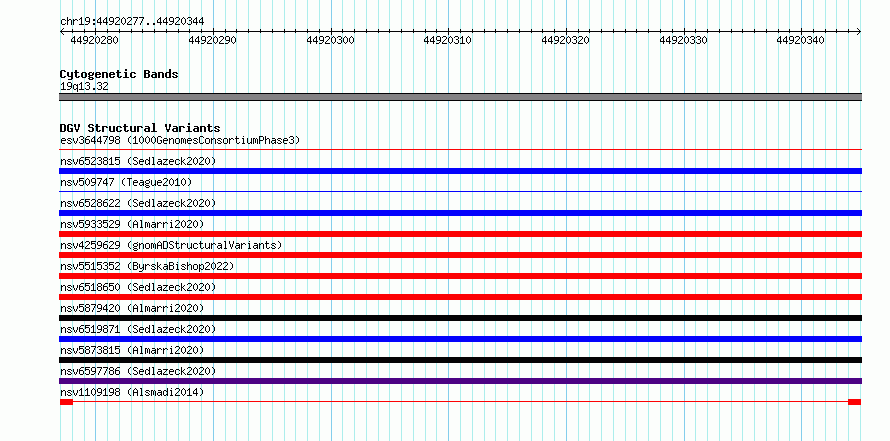Open nsv5515352 (ByrskaBishop2022) label
The height and width of the screenshot is (441, 890).
(147, 266)
